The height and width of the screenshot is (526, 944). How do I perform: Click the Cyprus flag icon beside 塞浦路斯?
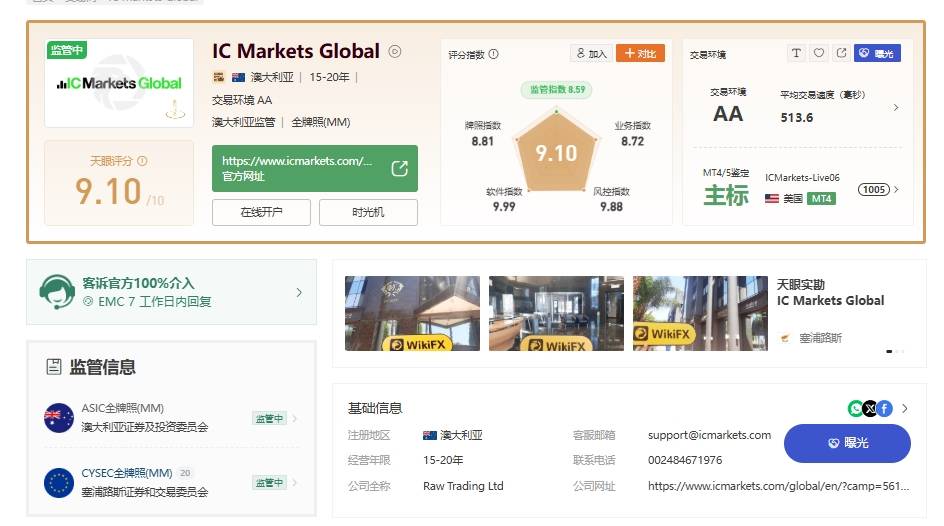[x=784, y=338]
